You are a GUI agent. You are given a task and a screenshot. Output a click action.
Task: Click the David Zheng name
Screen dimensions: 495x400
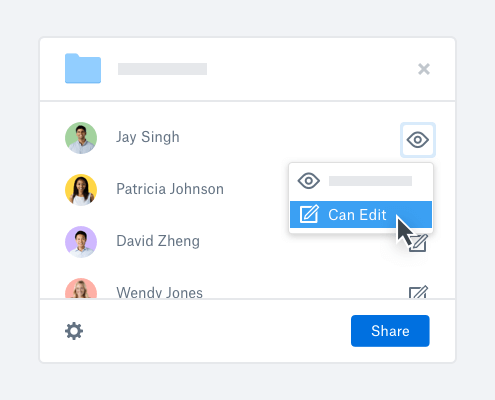click(158, 241)
